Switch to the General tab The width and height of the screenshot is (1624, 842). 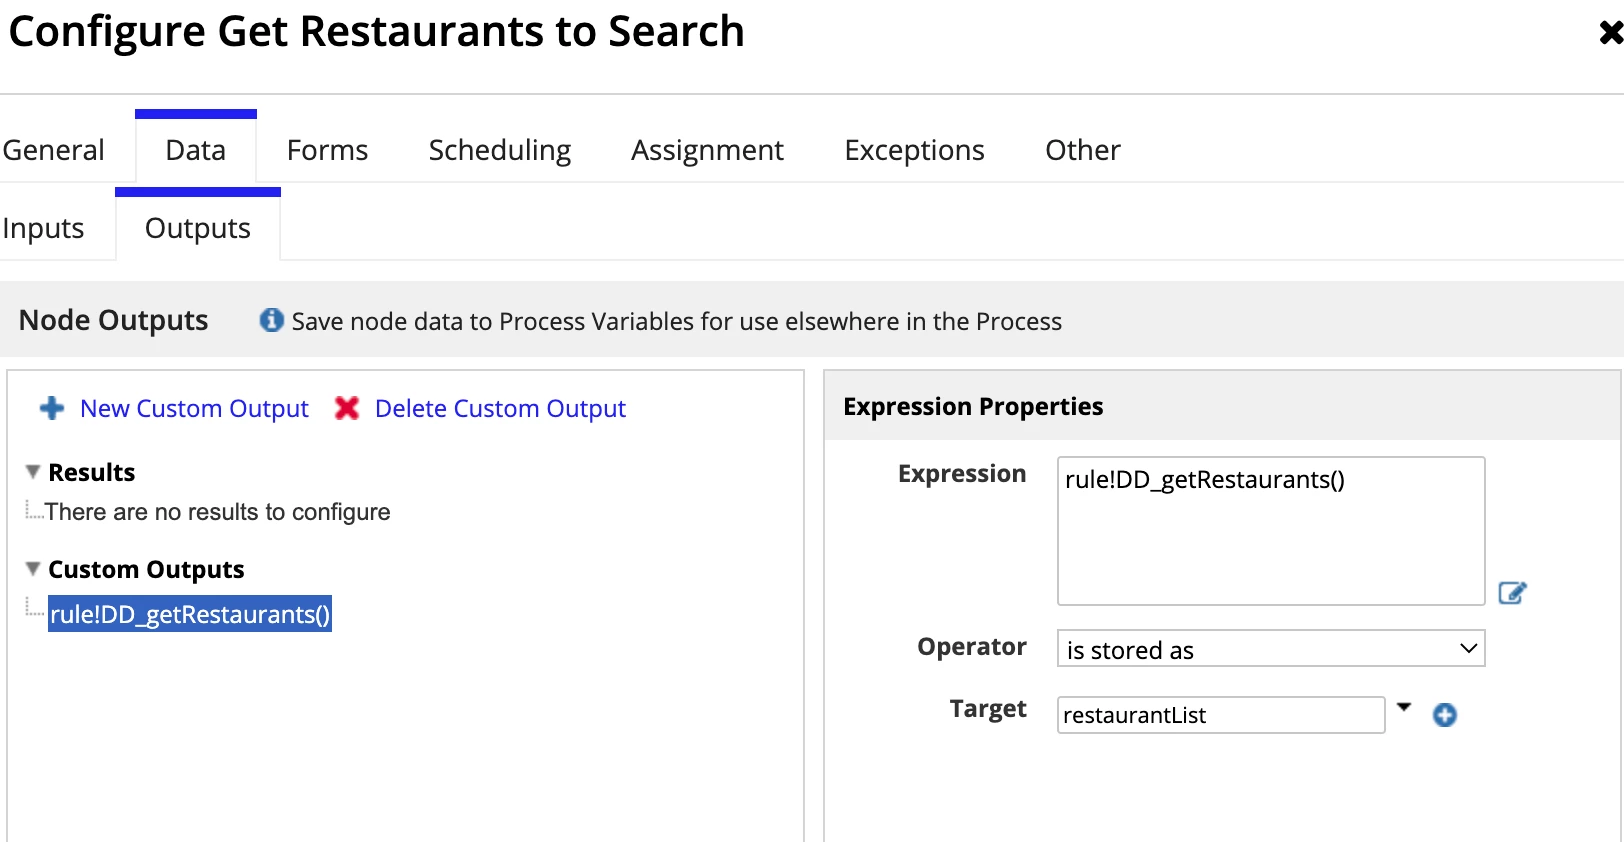[53, 150]
